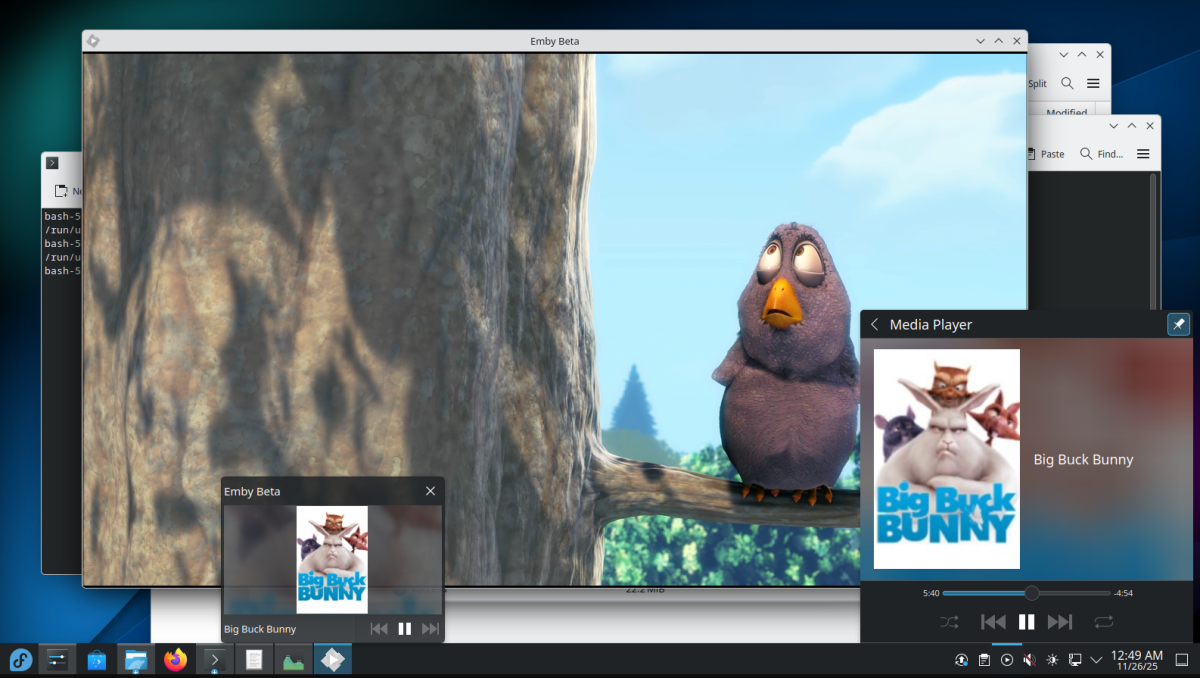Skip to previous track in Media Player popup
1200x678 pixels.
click(x=993, y=622)
